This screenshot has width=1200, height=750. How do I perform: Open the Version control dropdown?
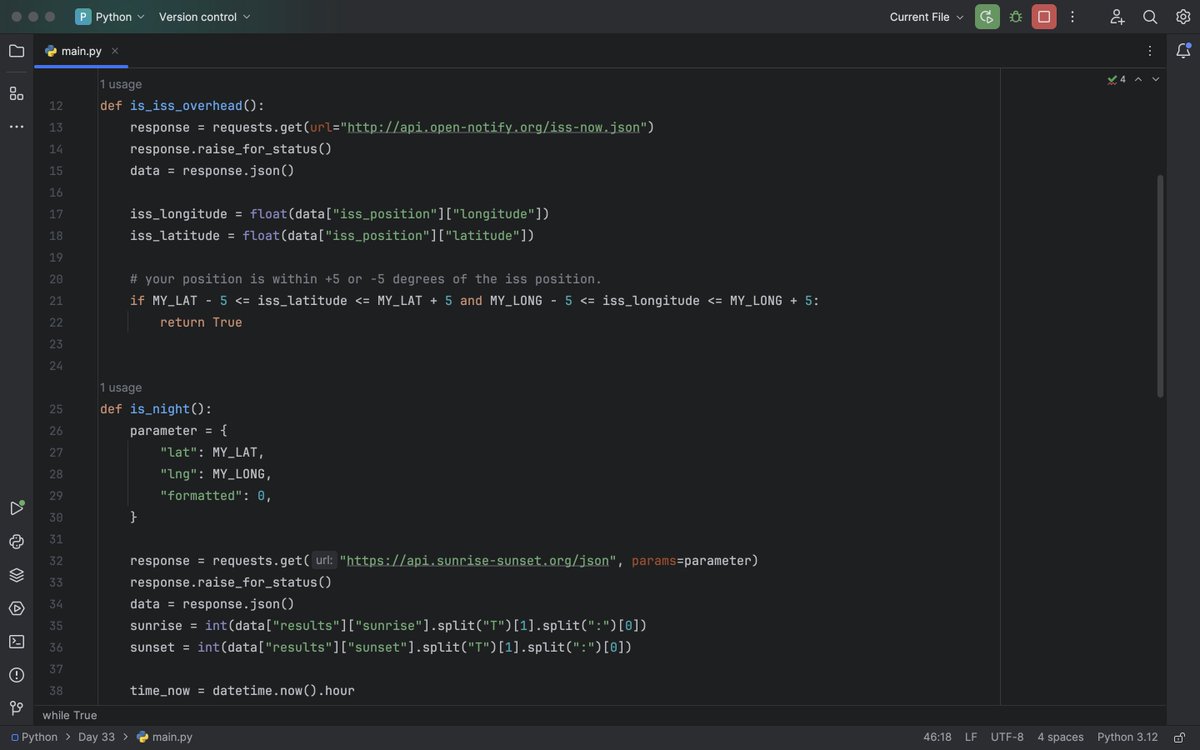click(205, 17)
